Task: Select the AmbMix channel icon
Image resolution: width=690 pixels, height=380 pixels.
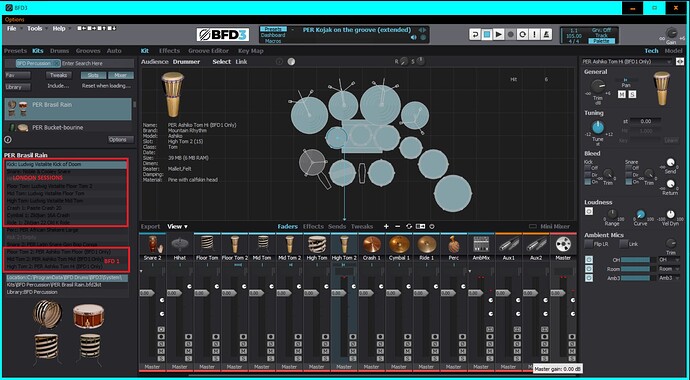Action: pos(481,244)
